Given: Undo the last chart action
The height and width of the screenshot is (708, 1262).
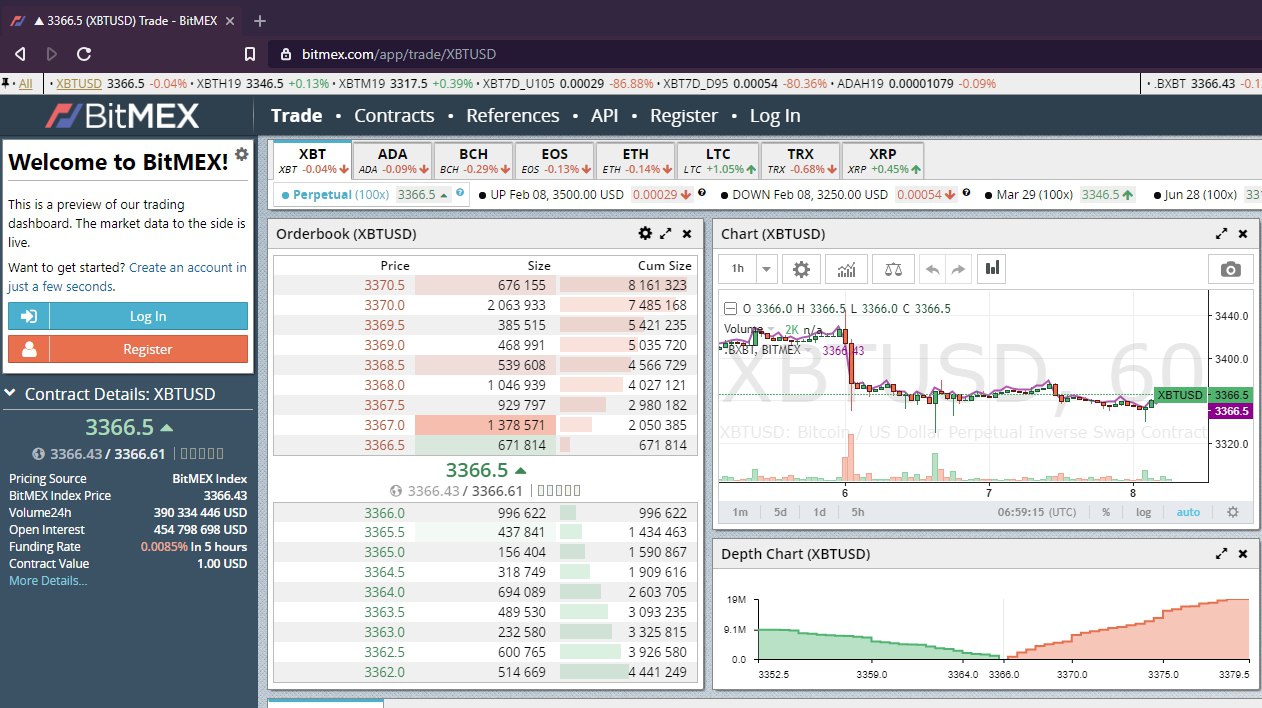Looking at the screenshot, I should click(932, 269).
